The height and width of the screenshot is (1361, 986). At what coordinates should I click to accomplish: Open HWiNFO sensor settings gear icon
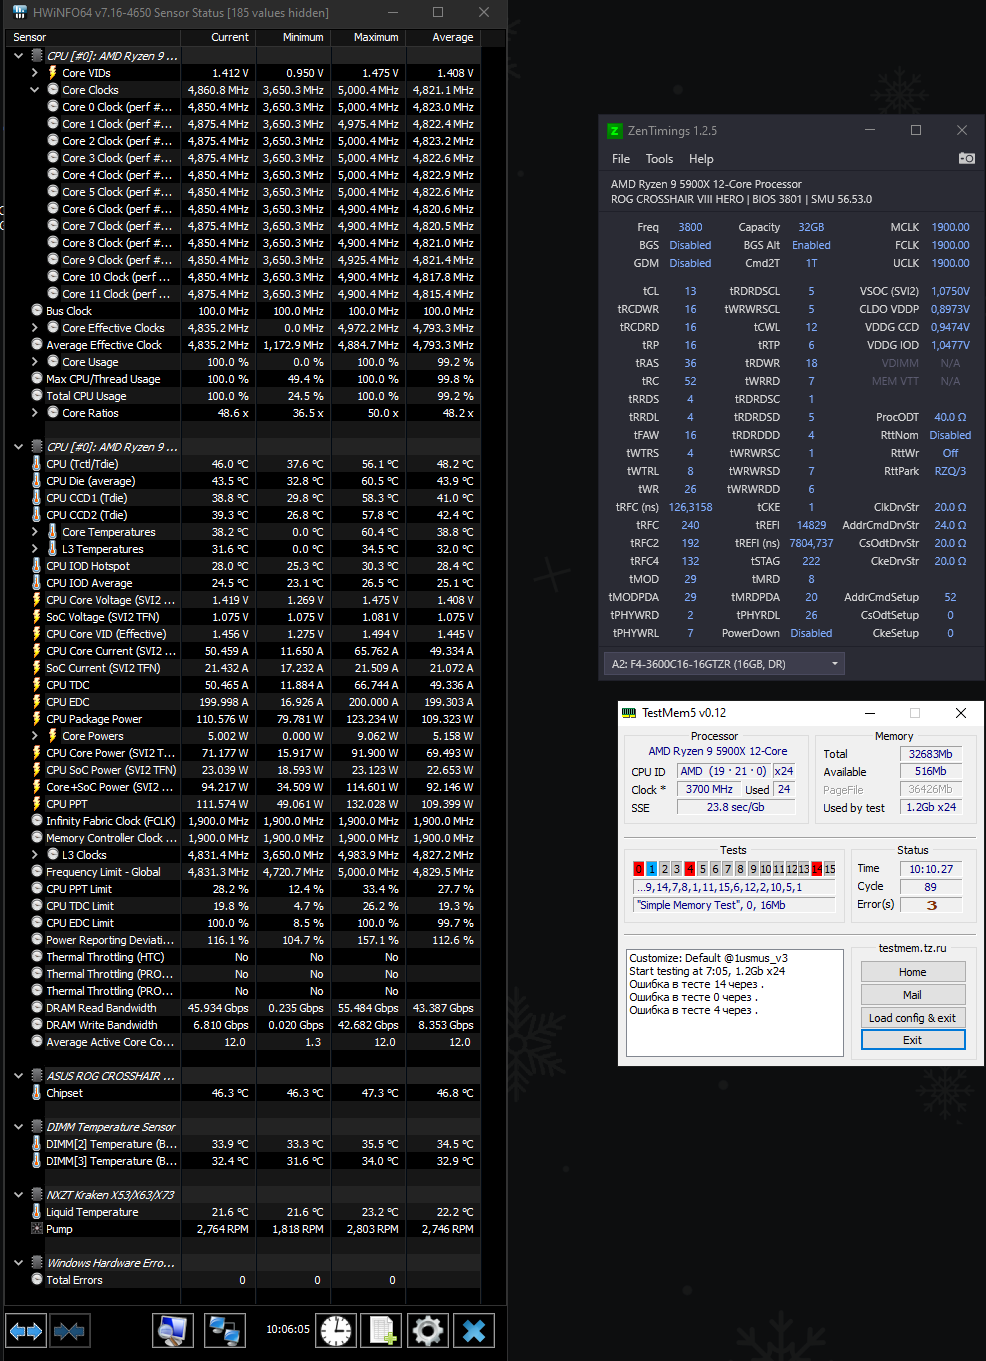tap(428, 1330)
